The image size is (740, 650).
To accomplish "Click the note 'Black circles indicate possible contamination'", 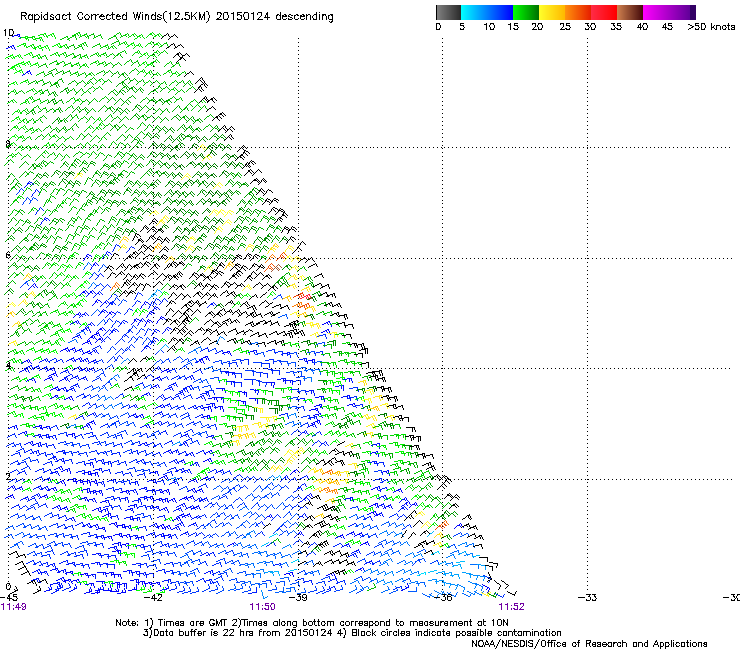I will click(x=456, y=633).
